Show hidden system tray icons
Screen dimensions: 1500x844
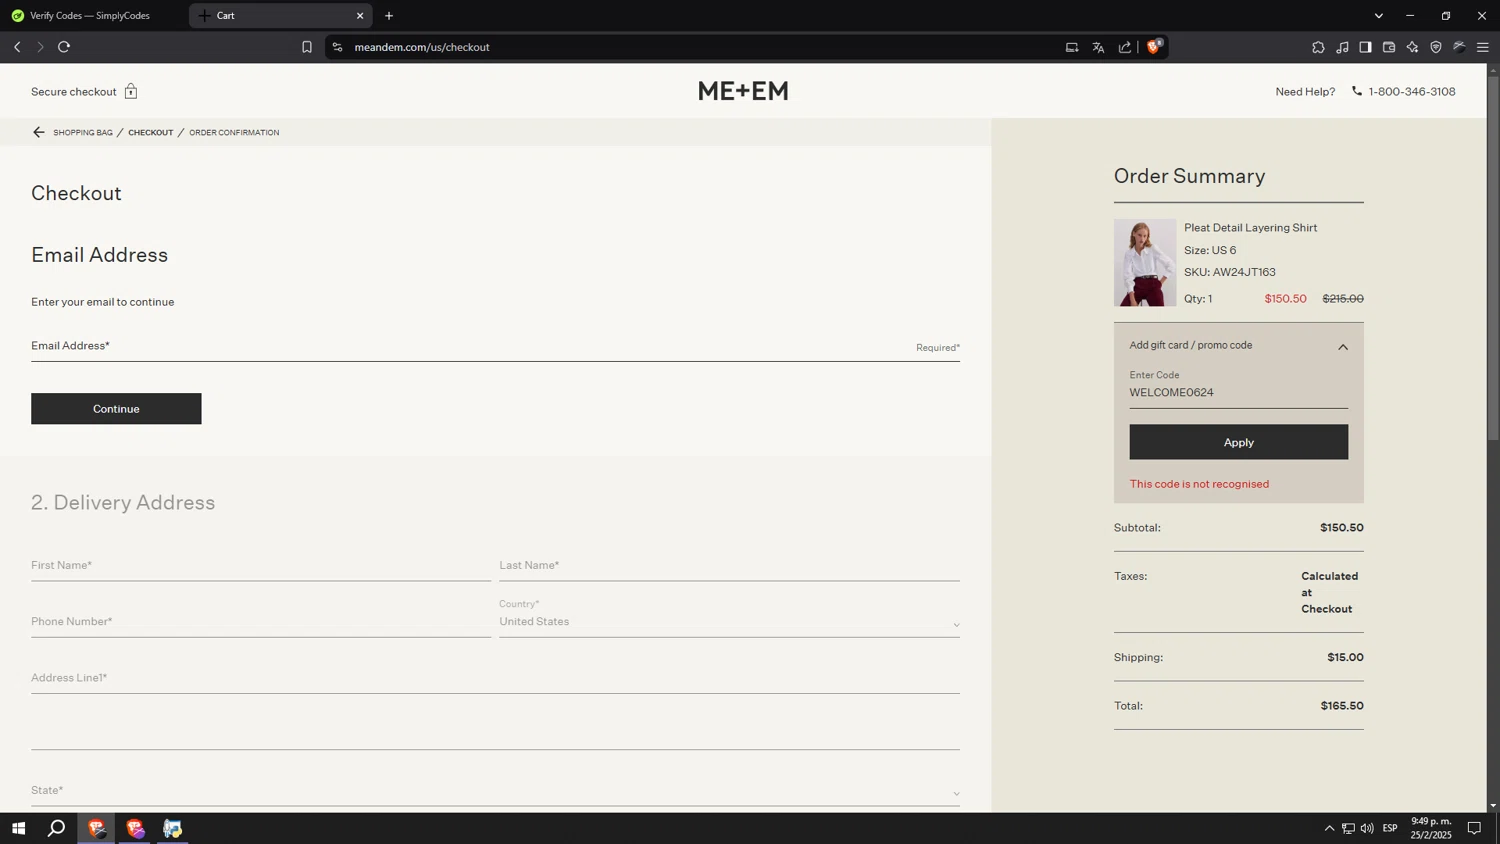click(x=1329, y=828)
